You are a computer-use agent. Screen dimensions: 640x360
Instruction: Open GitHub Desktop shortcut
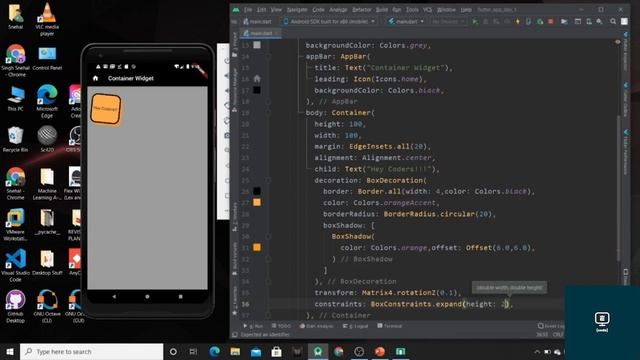point(15,307)
